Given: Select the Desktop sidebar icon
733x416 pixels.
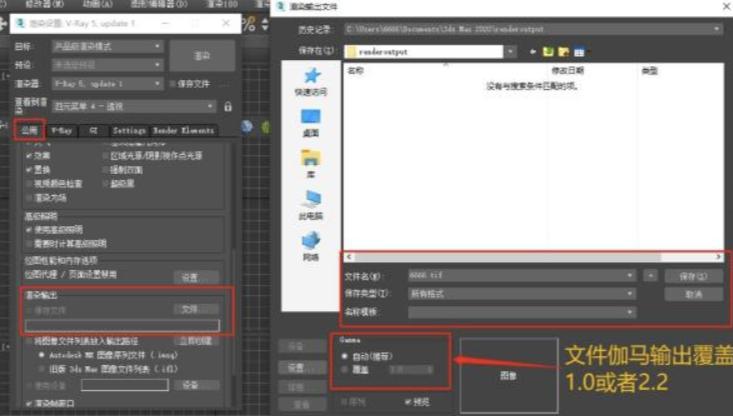Looking at the screenshot, I should [311, 122].
